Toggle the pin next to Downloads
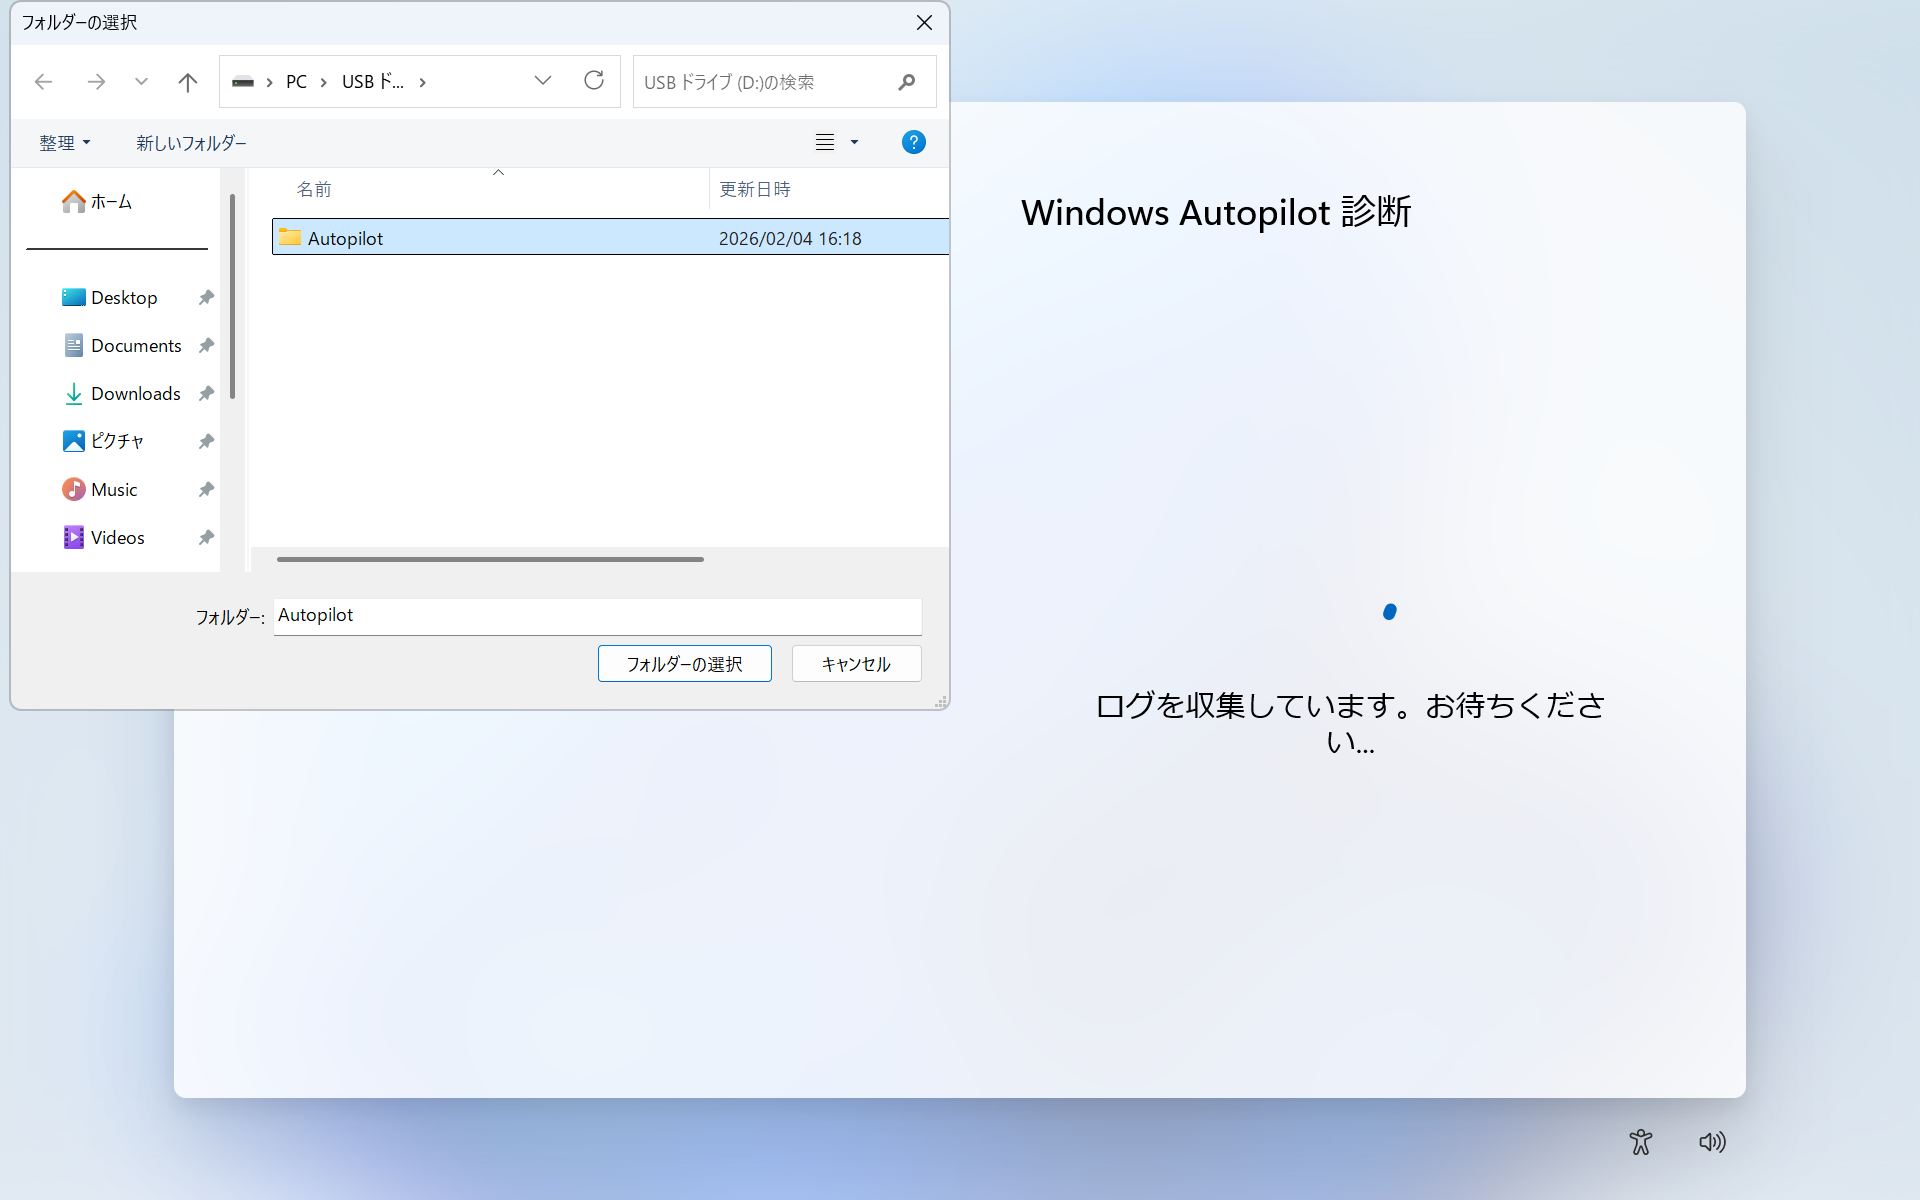The width and height of the screenshot is (1920, 1200). tap(206, 394)
